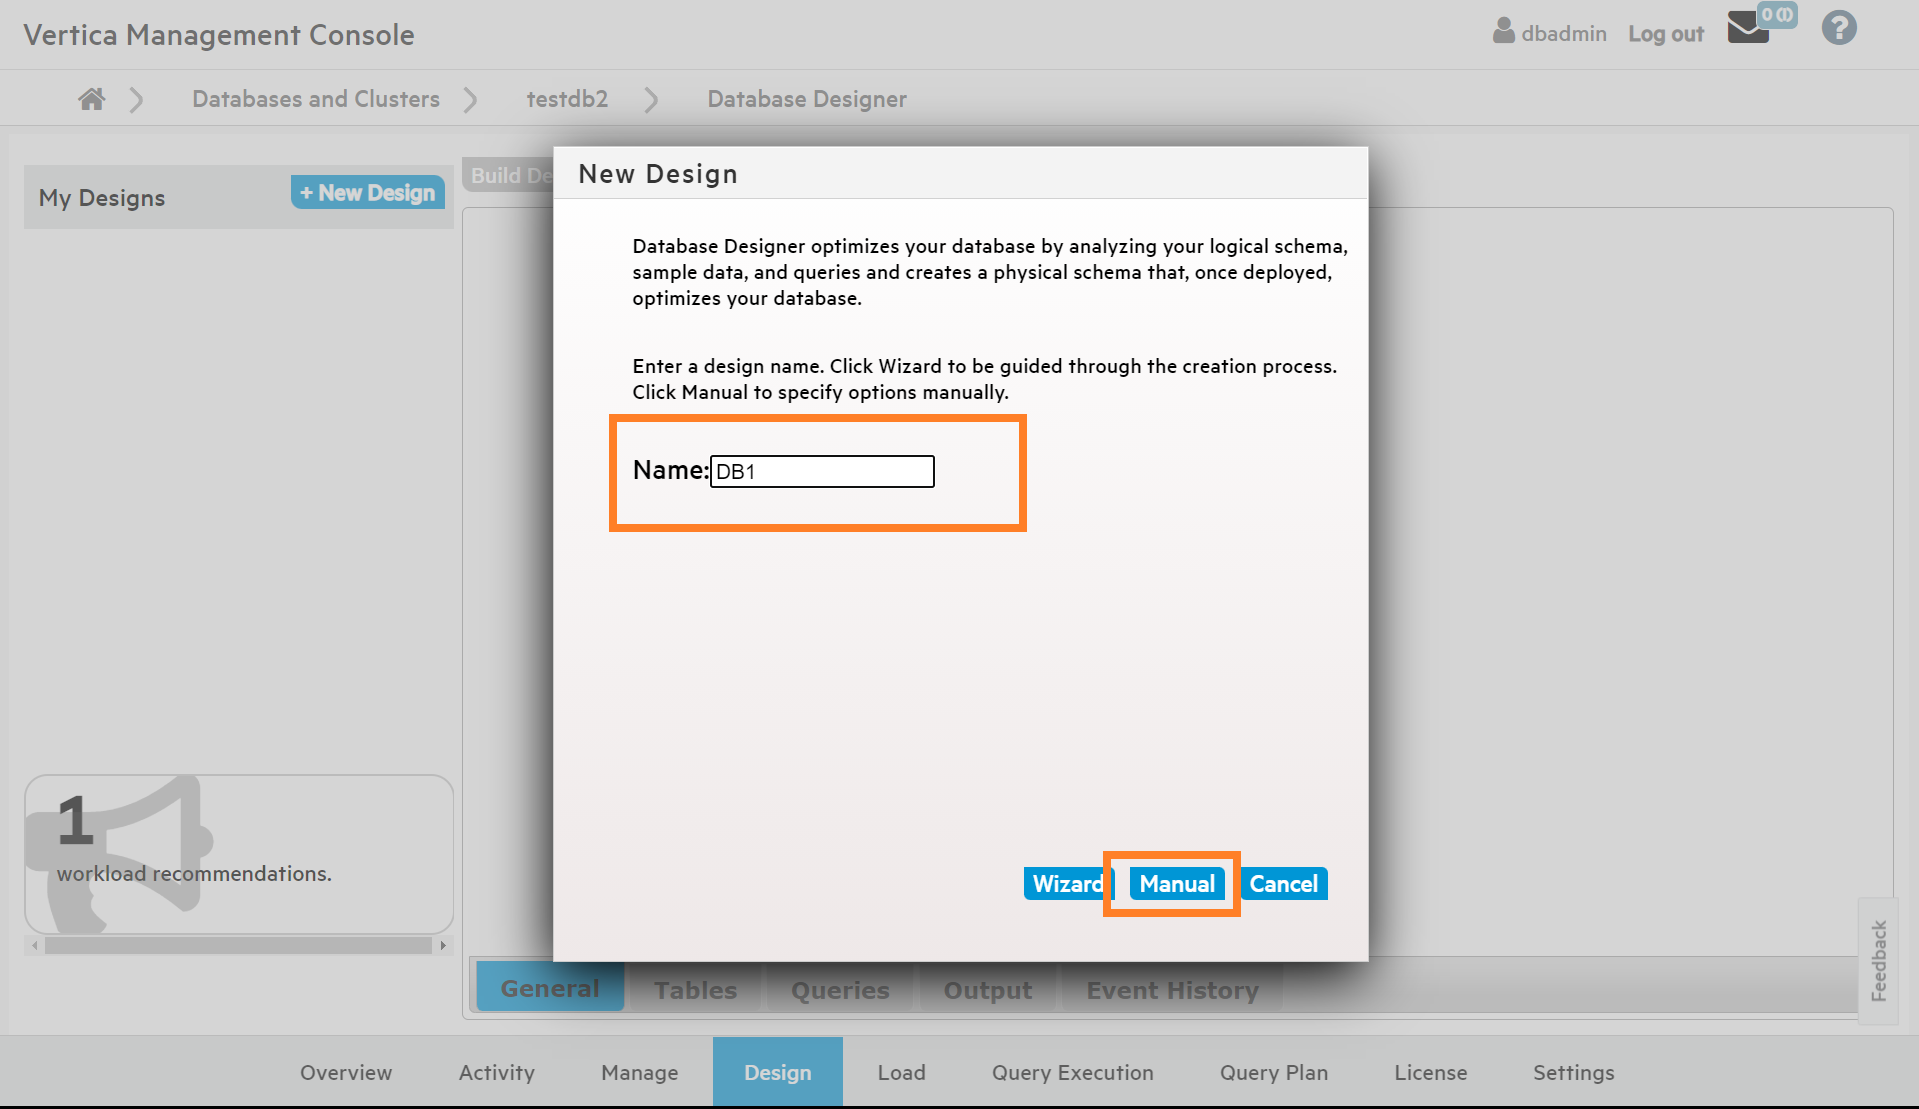1919x1109 pixels.
Task: Select the Overview bottom tab
Action: click(x=346, y=1072)
